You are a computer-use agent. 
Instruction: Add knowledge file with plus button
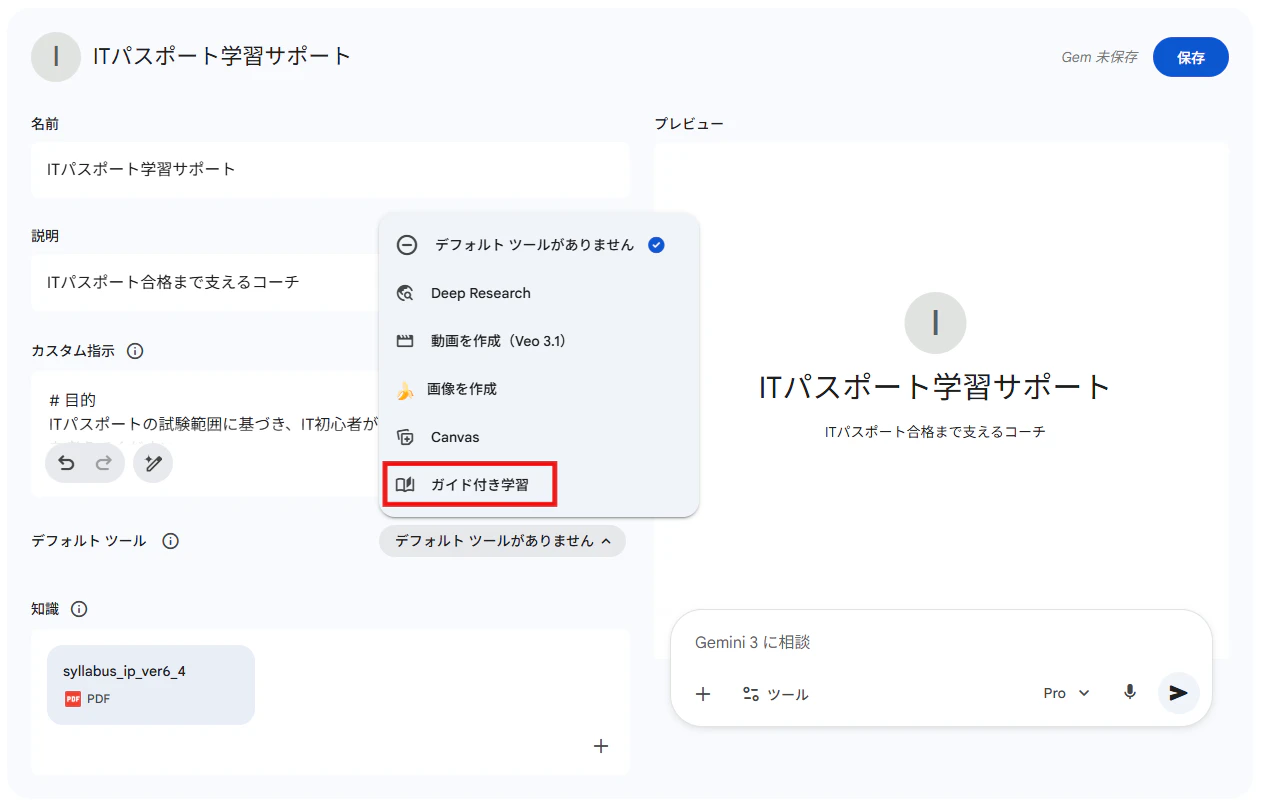pos(601,746)
